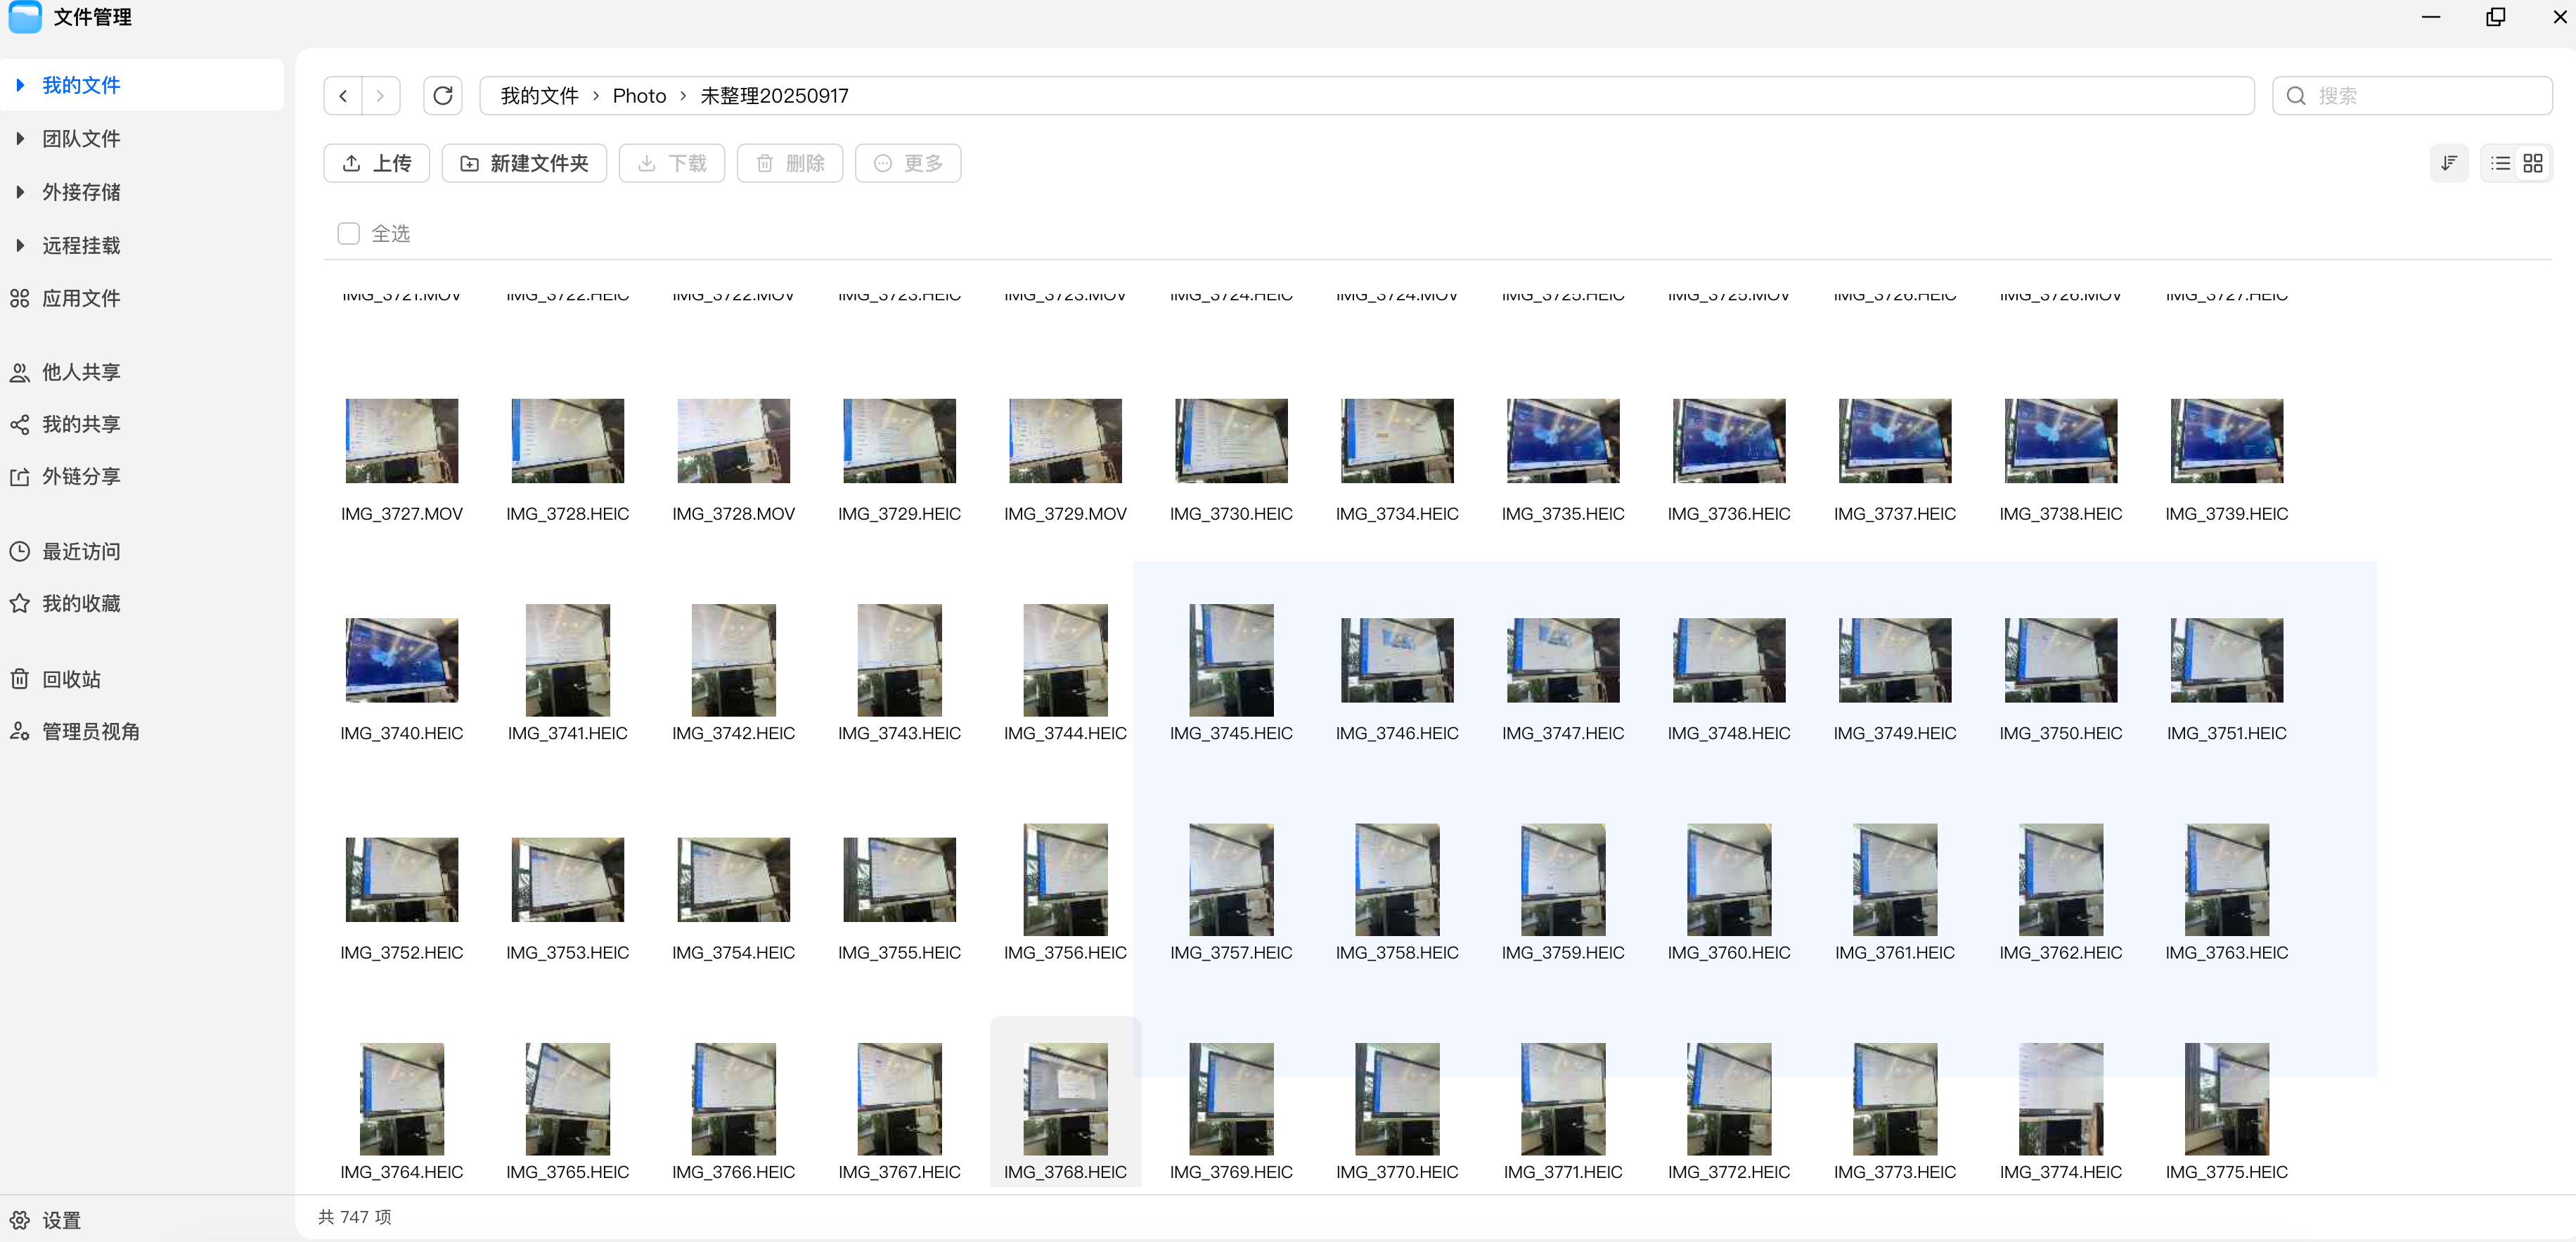Select thumbnail IMG_3727.MOV
This screenshot has height=1242, width=2576.
pyautogui.click(x=402, y=441)
